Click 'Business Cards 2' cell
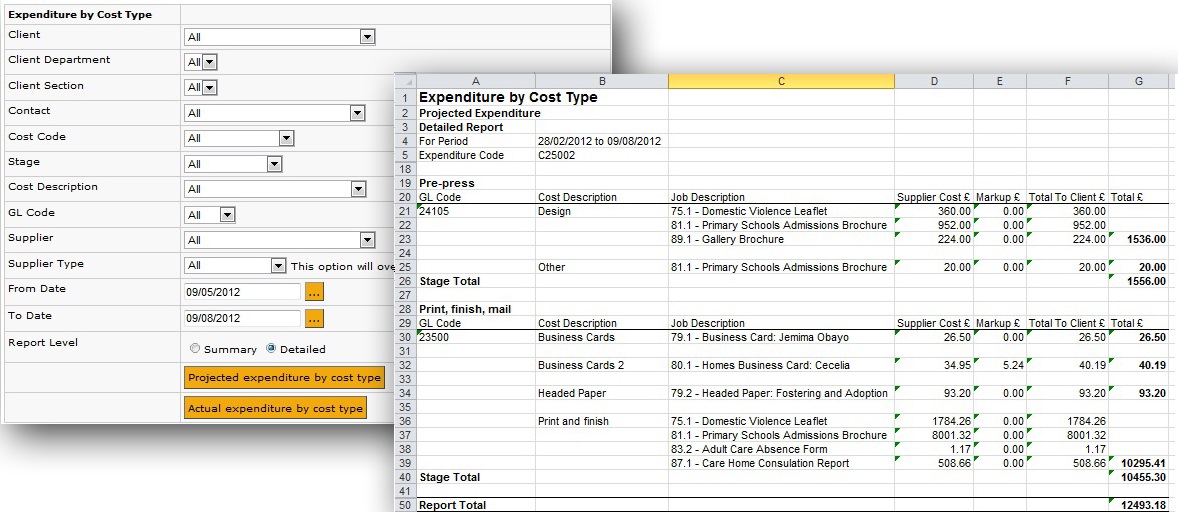 [x=602, y=366]
